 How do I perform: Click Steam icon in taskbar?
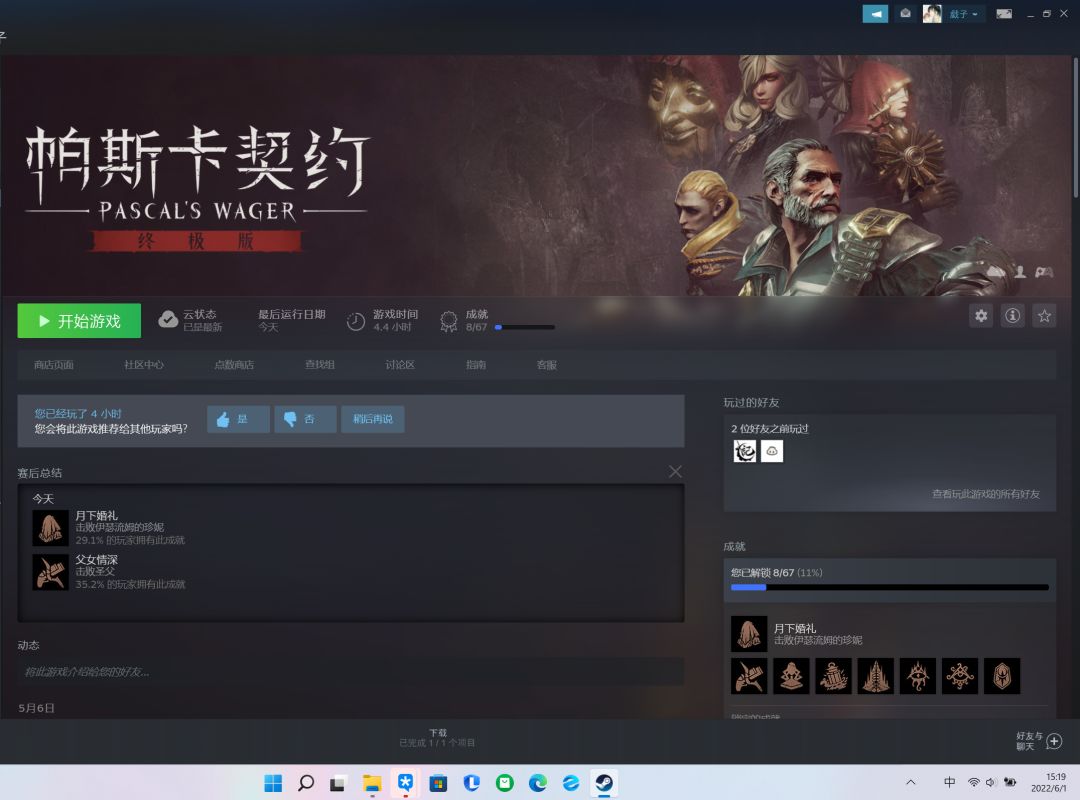604,783
